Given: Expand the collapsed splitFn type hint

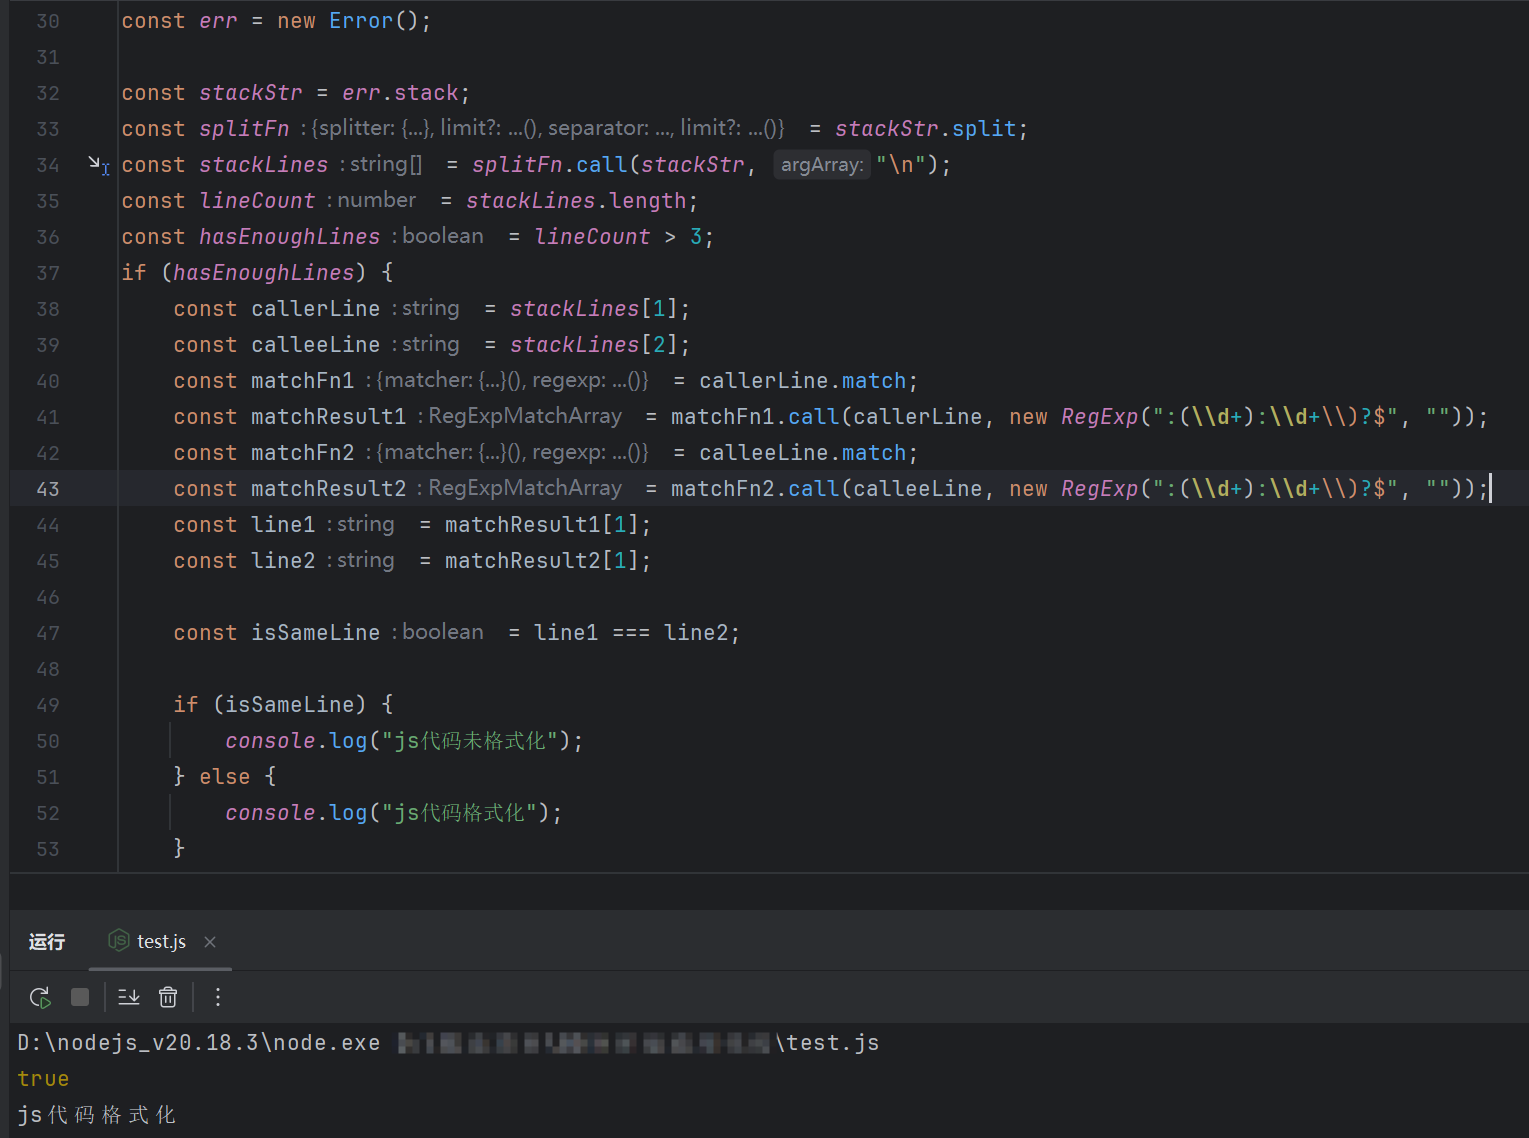Looking at the screenshot, I should coord(547,128).
